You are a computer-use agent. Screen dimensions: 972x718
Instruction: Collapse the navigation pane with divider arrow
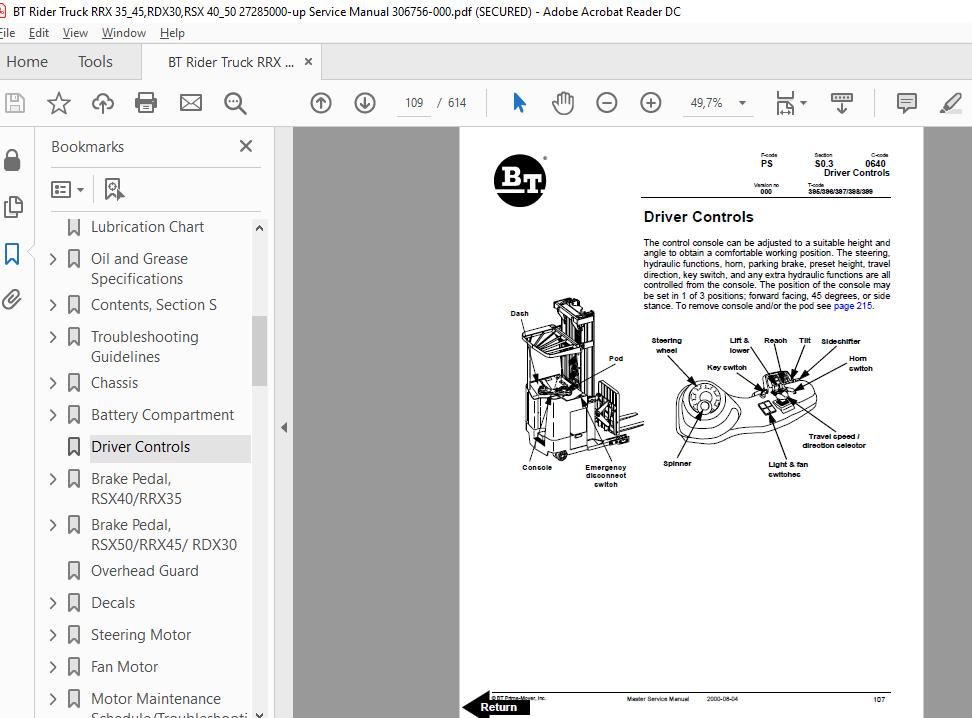(284, 427)
